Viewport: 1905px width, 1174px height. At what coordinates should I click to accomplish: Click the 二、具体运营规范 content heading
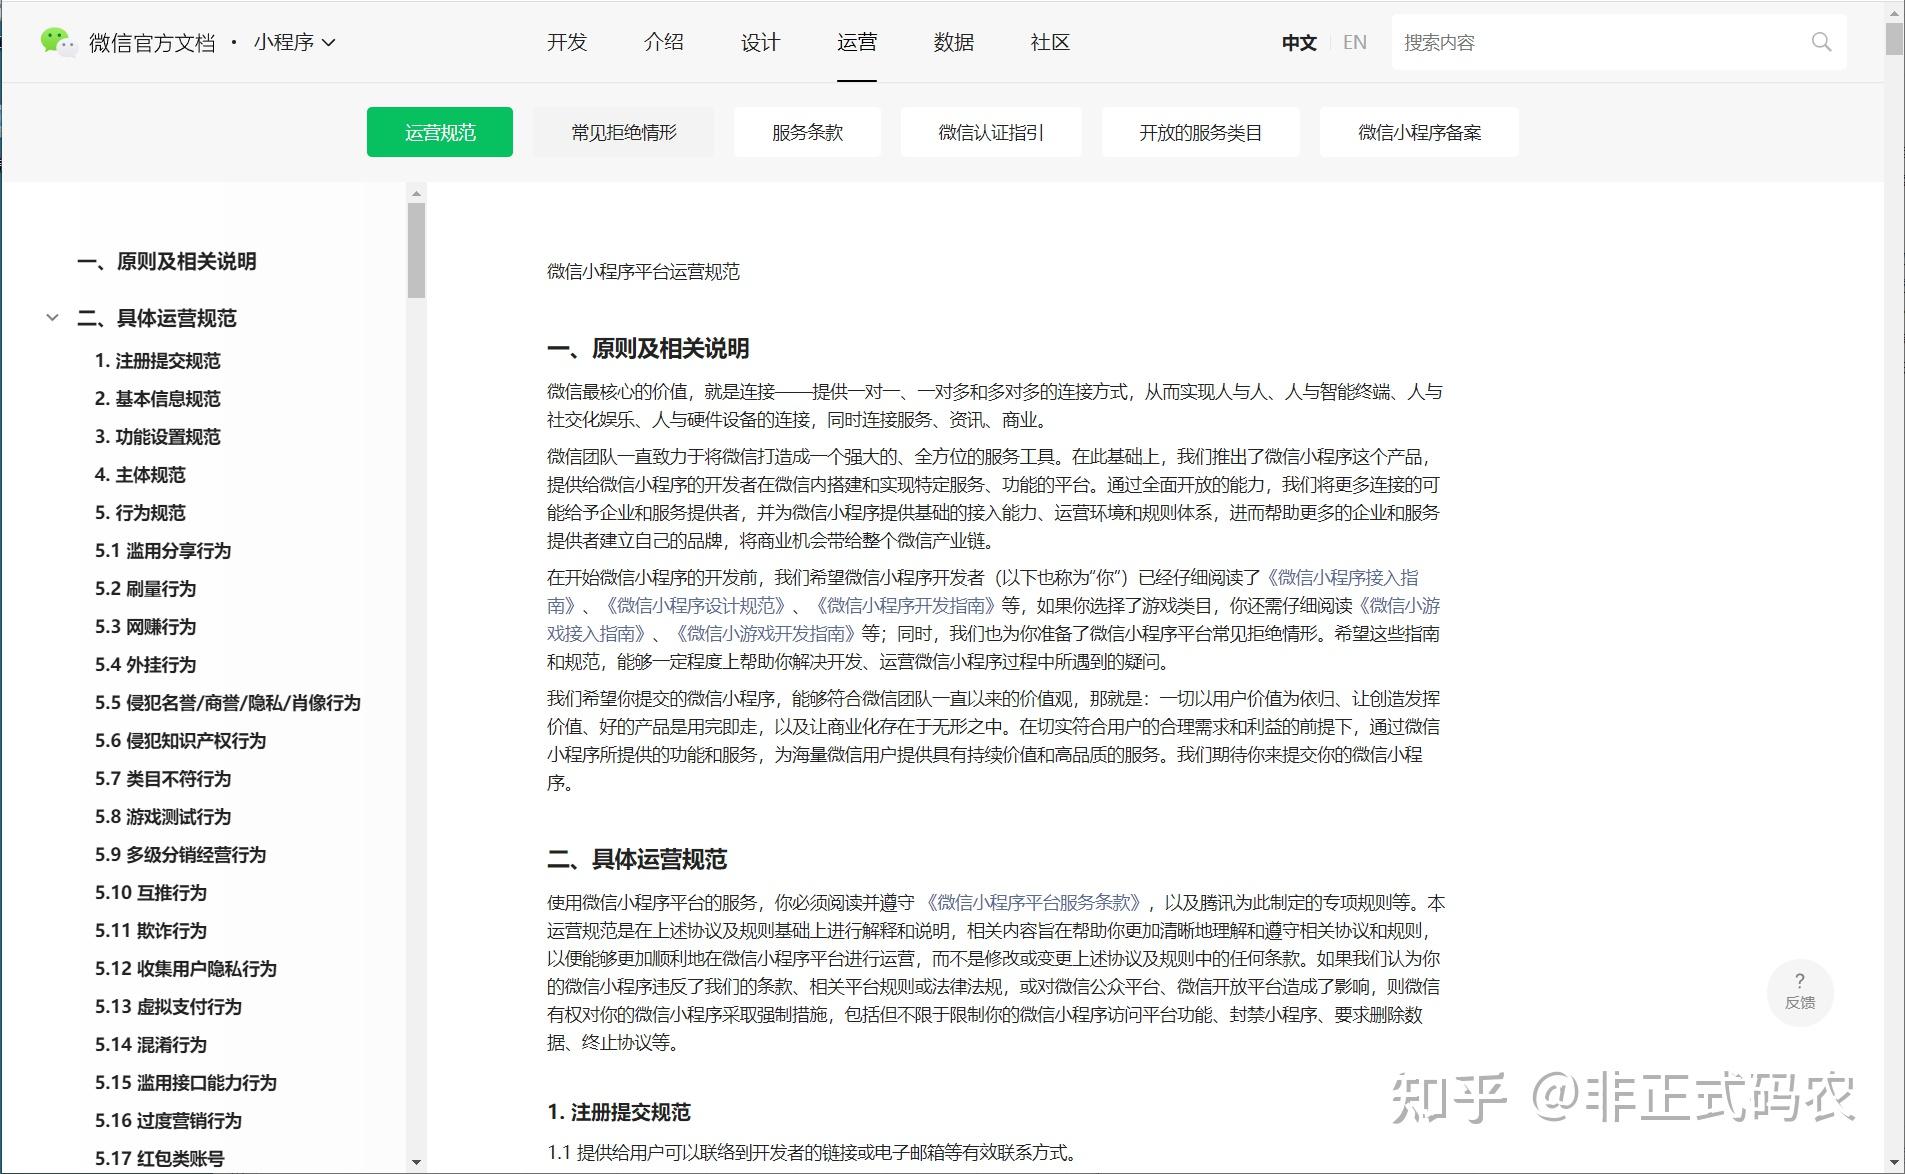(637, 860)
